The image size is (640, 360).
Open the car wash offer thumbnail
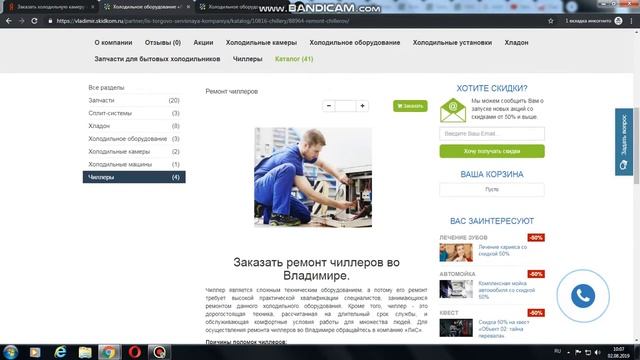tap(456, 289)
